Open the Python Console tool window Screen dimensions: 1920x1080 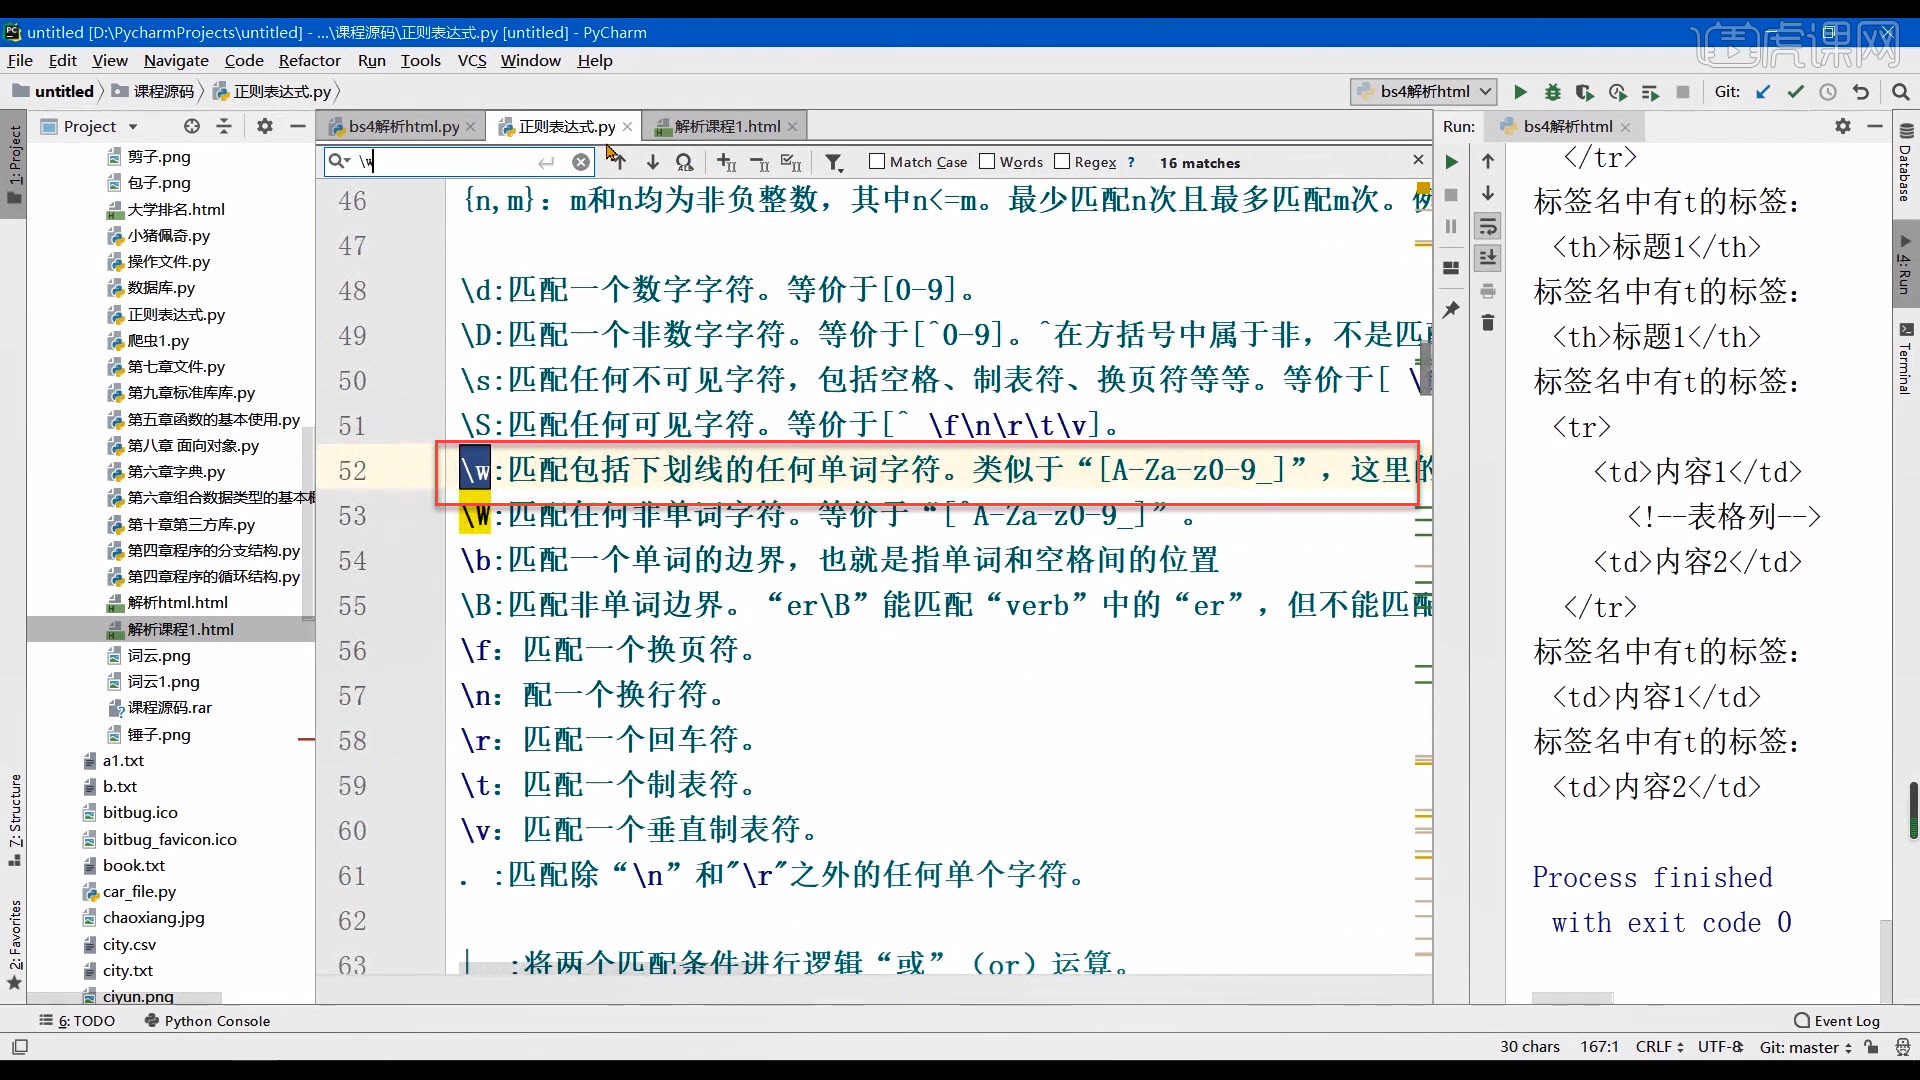point(207,1021)
